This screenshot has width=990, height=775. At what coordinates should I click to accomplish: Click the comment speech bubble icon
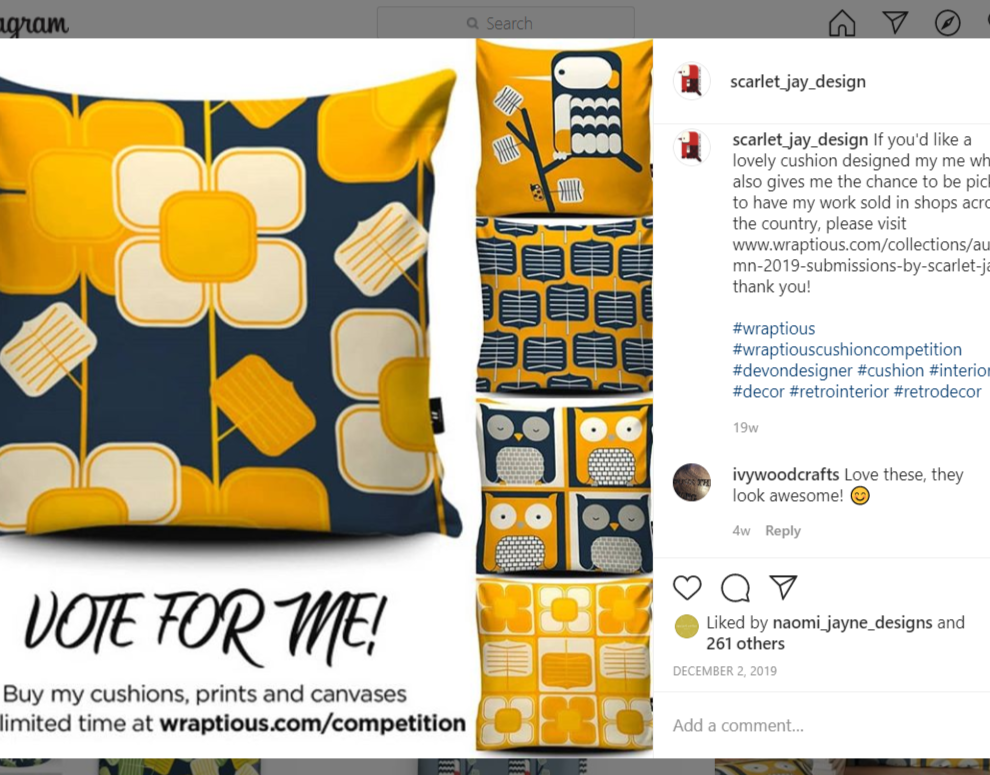[x=735, y=587]
